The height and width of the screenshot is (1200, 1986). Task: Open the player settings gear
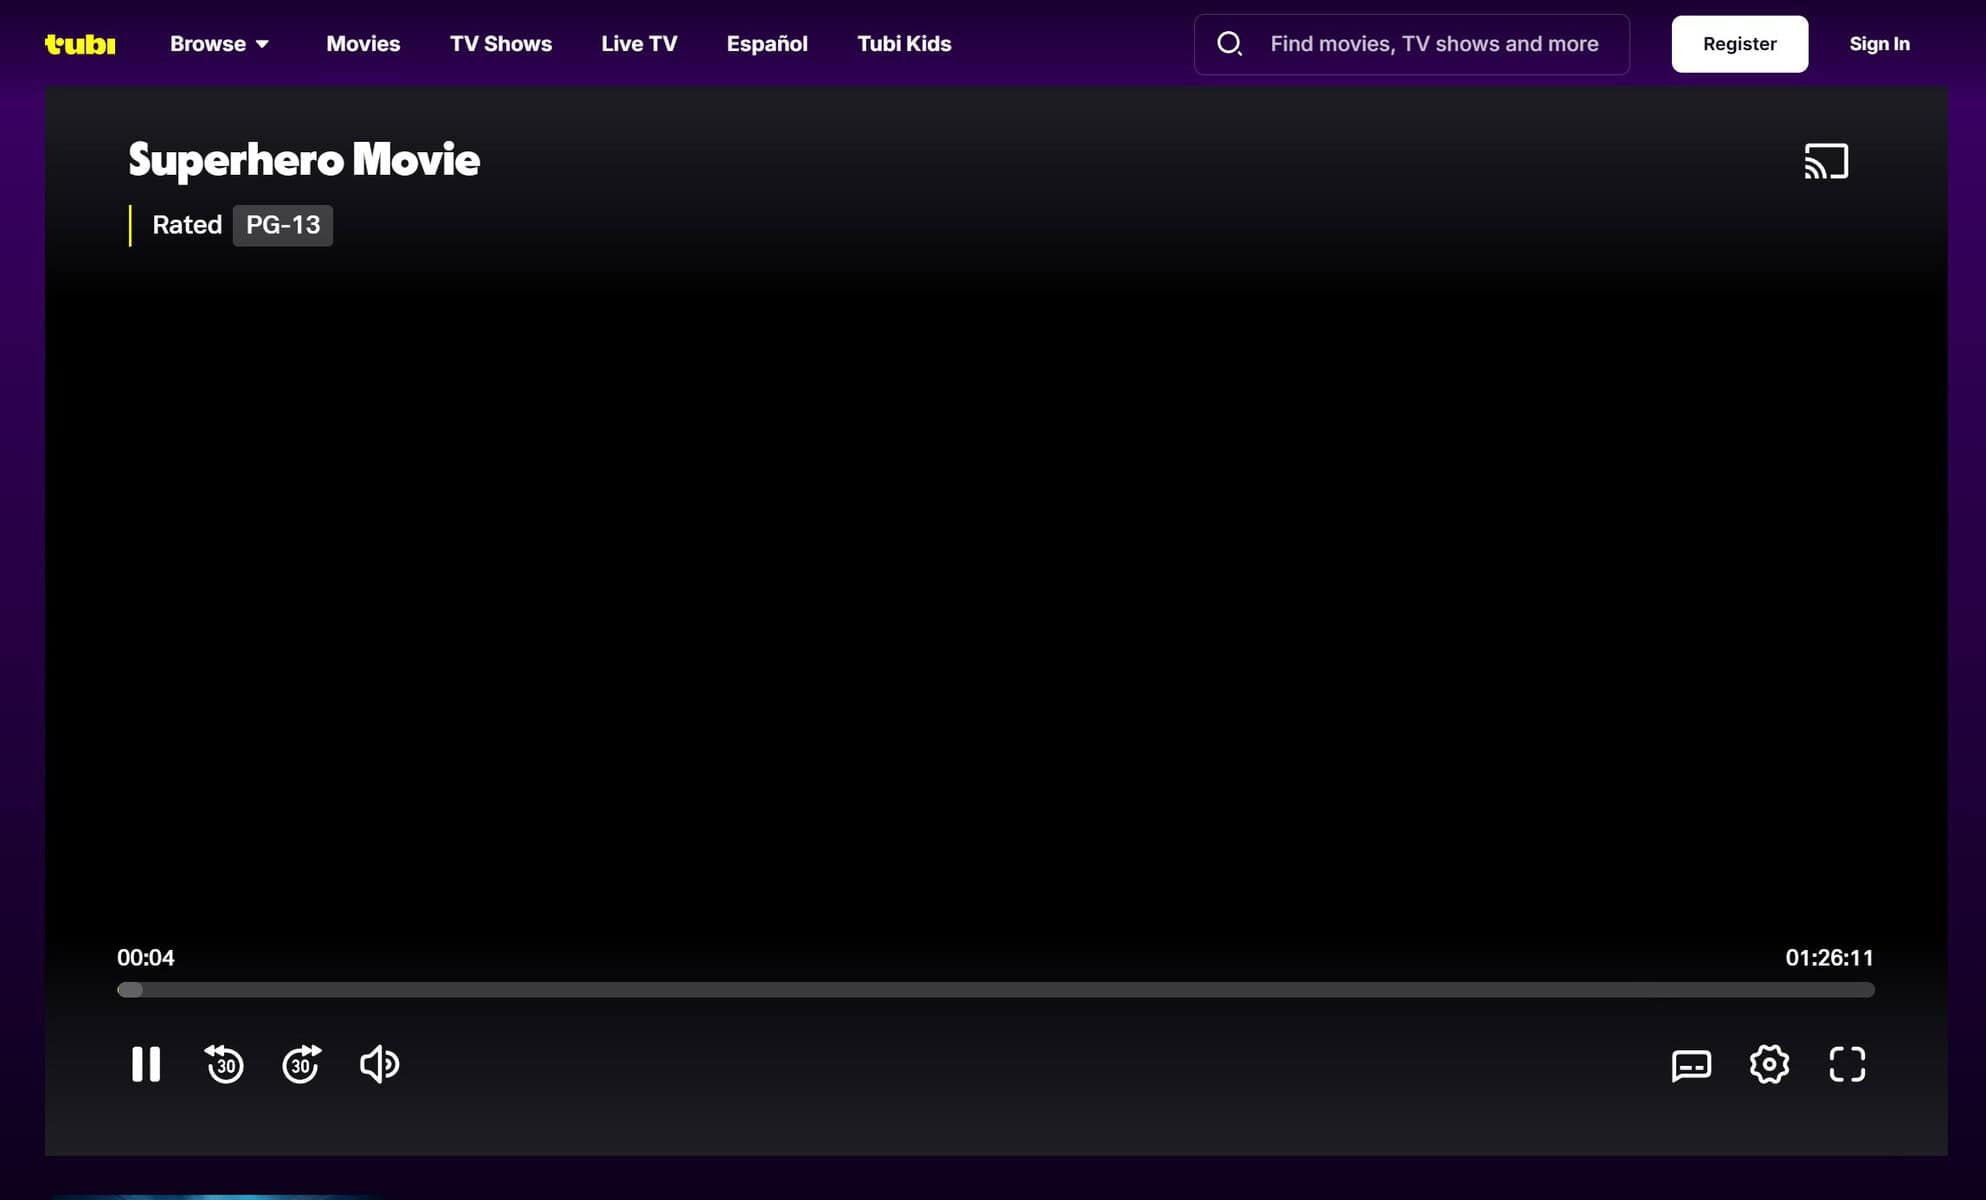click(x=1769, y=1064)
